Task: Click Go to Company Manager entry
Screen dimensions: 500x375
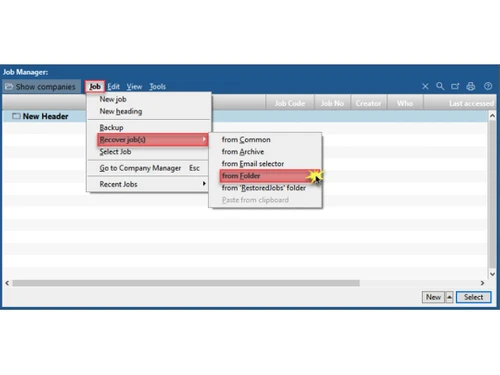Action: [149, 168]
